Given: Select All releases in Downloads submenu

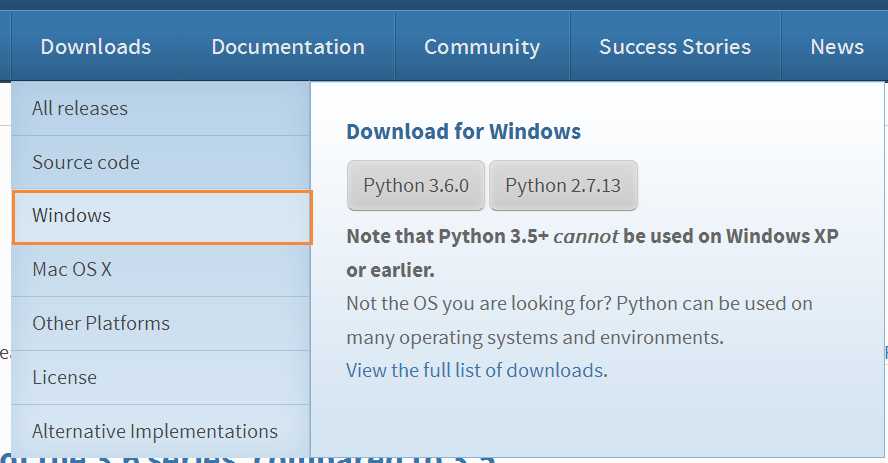Looking at the screenshot, I should pos(161,109).
